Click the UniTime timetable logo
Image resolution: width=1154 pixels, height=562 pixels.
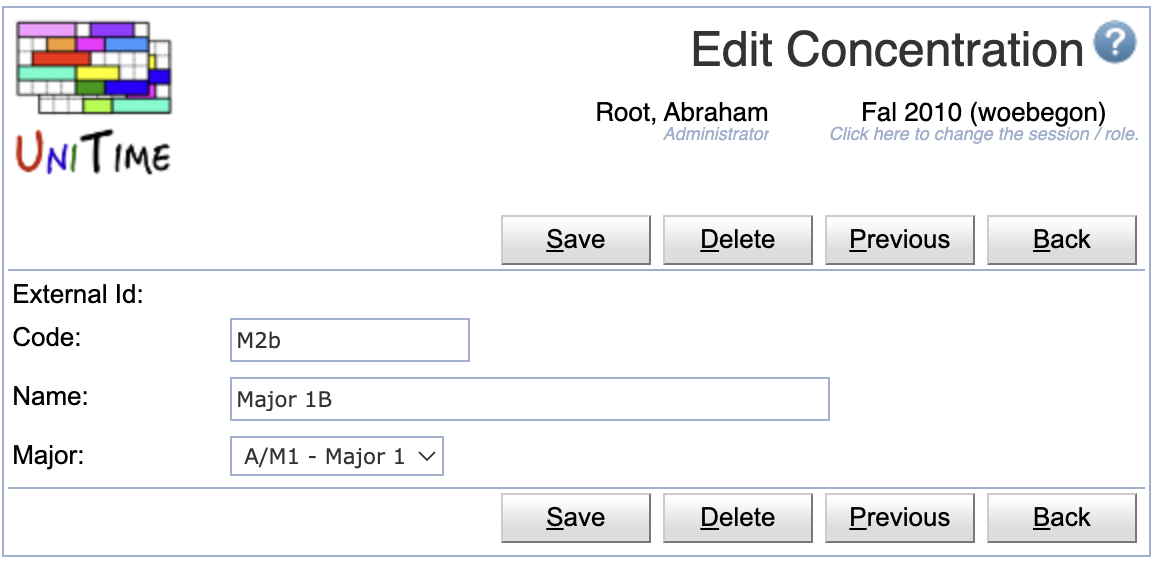coord(94,68)
